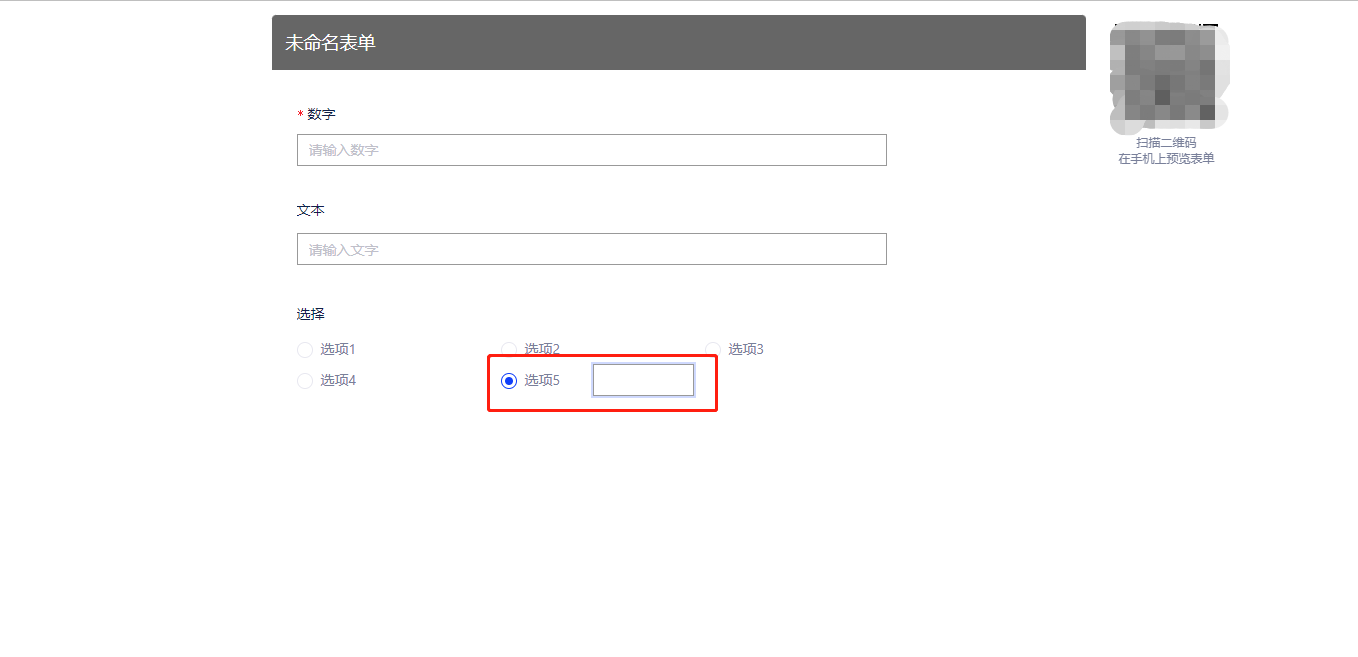Viewport: 1358px width, 657px height.
Task: Click the 未命名表单 form title
Action: [331, 43]
